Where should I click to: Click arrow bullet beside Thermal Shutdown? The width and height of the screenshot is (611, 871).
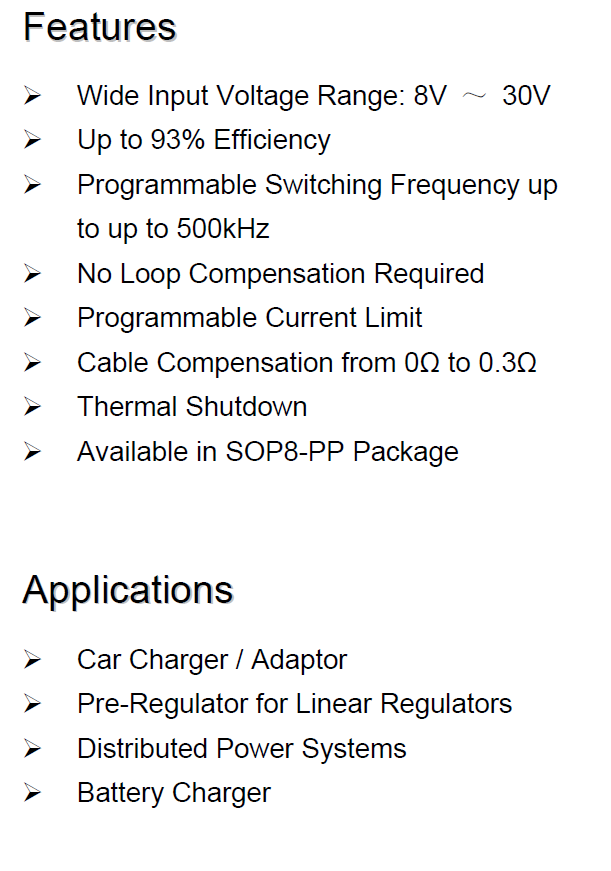coord(32,407)
